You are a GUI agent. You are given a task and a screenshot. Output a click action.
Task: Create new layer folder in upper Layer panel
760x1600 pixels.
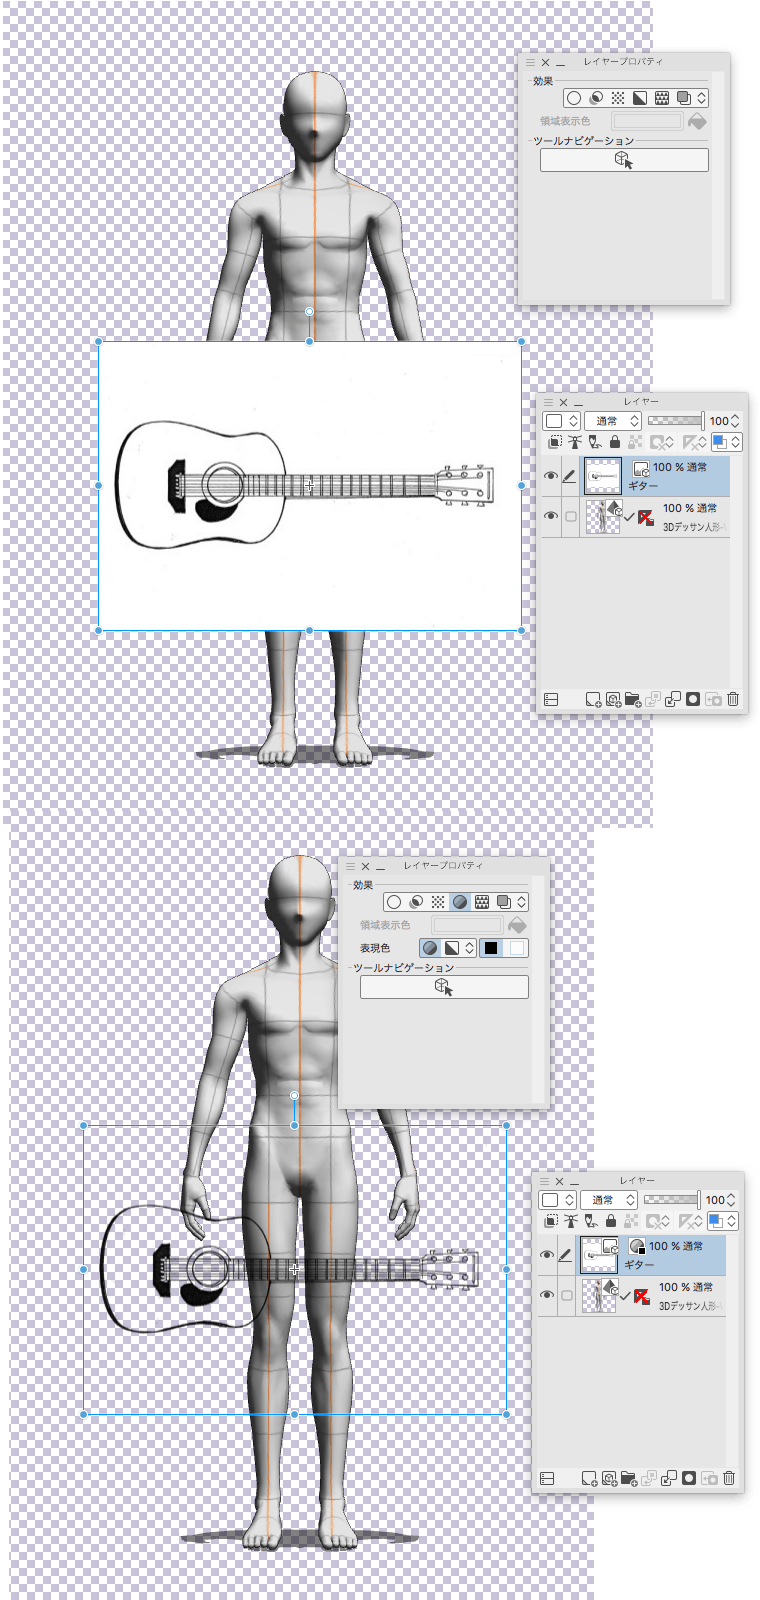(632, 699)
